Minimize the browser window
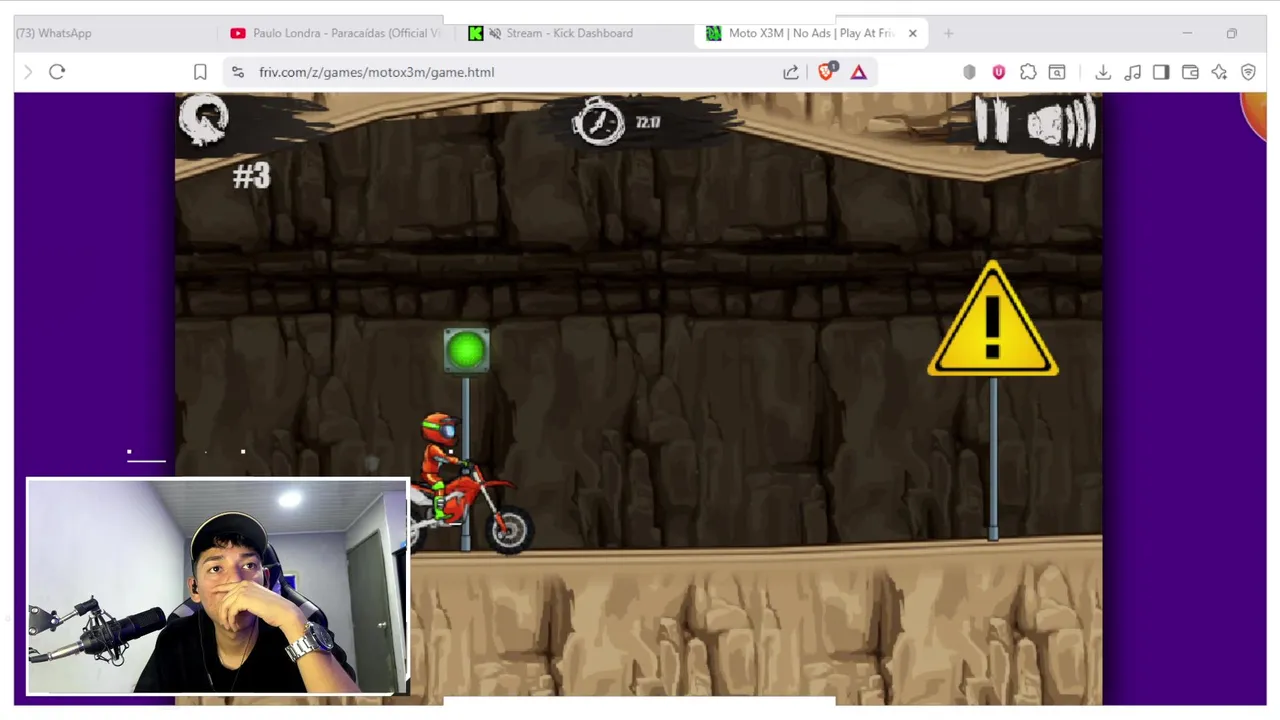This screenshot has width=1280, height=720. 1187,33
